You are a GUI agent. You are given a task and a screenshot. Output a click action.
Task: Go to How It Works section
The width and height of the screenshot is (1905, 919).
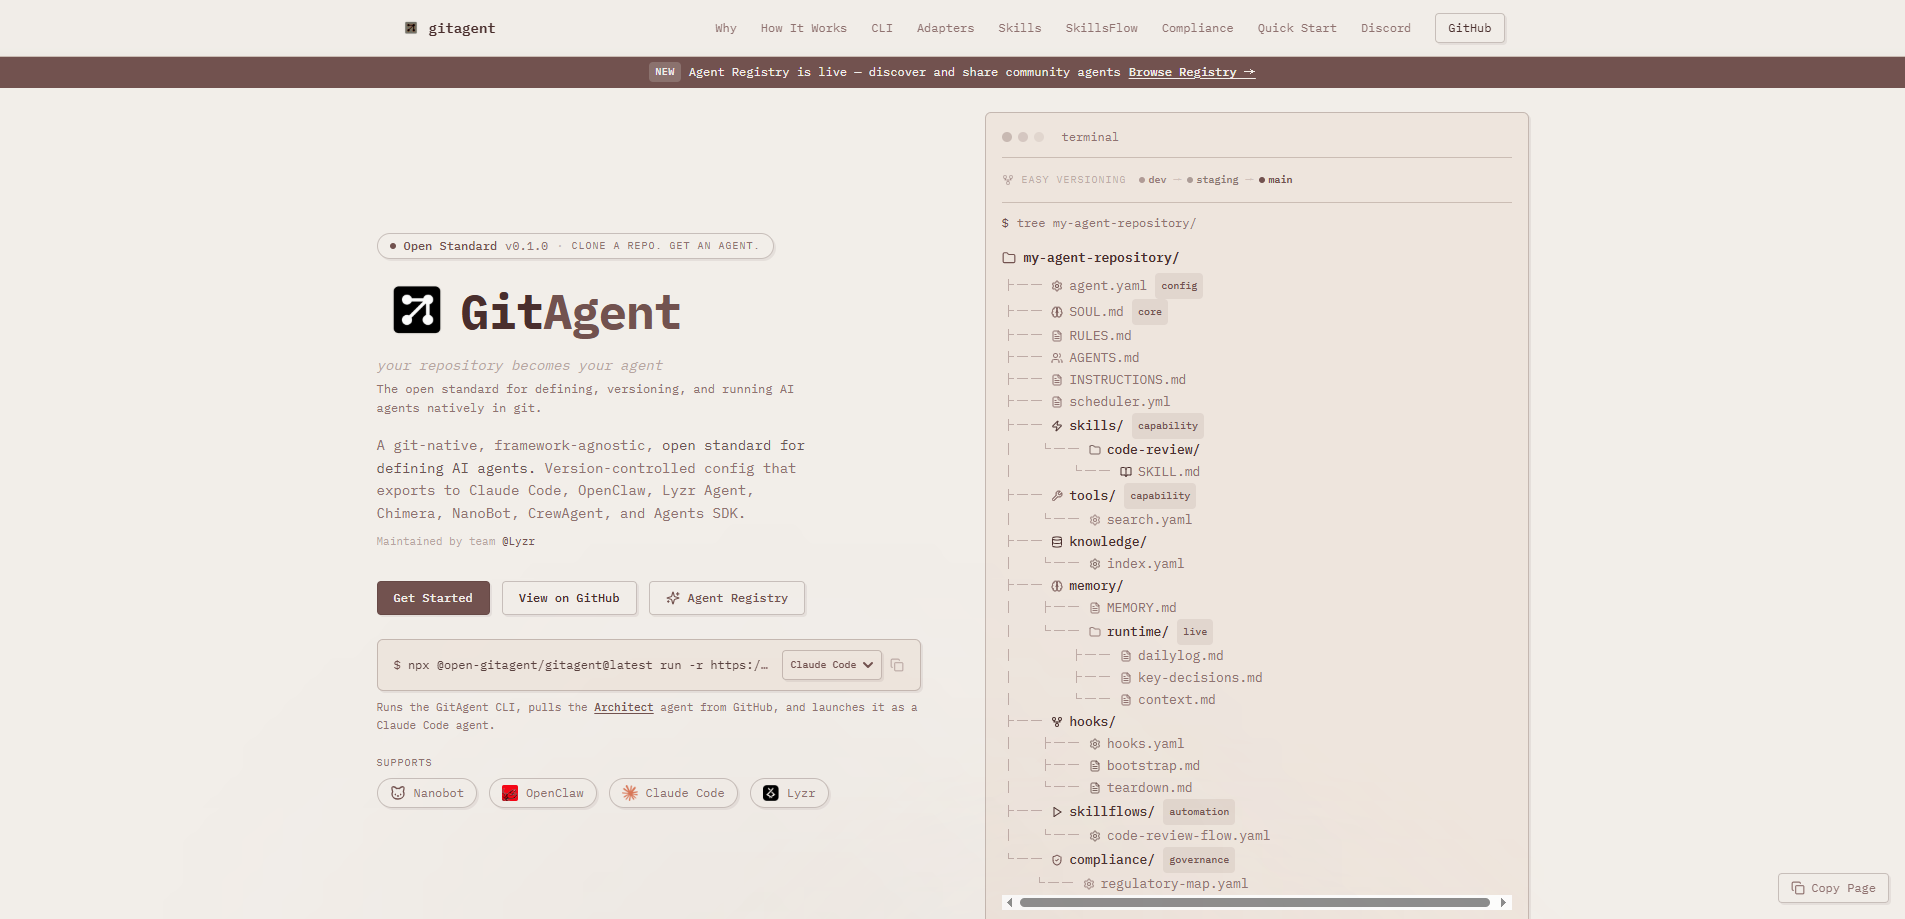click(803, 28)
